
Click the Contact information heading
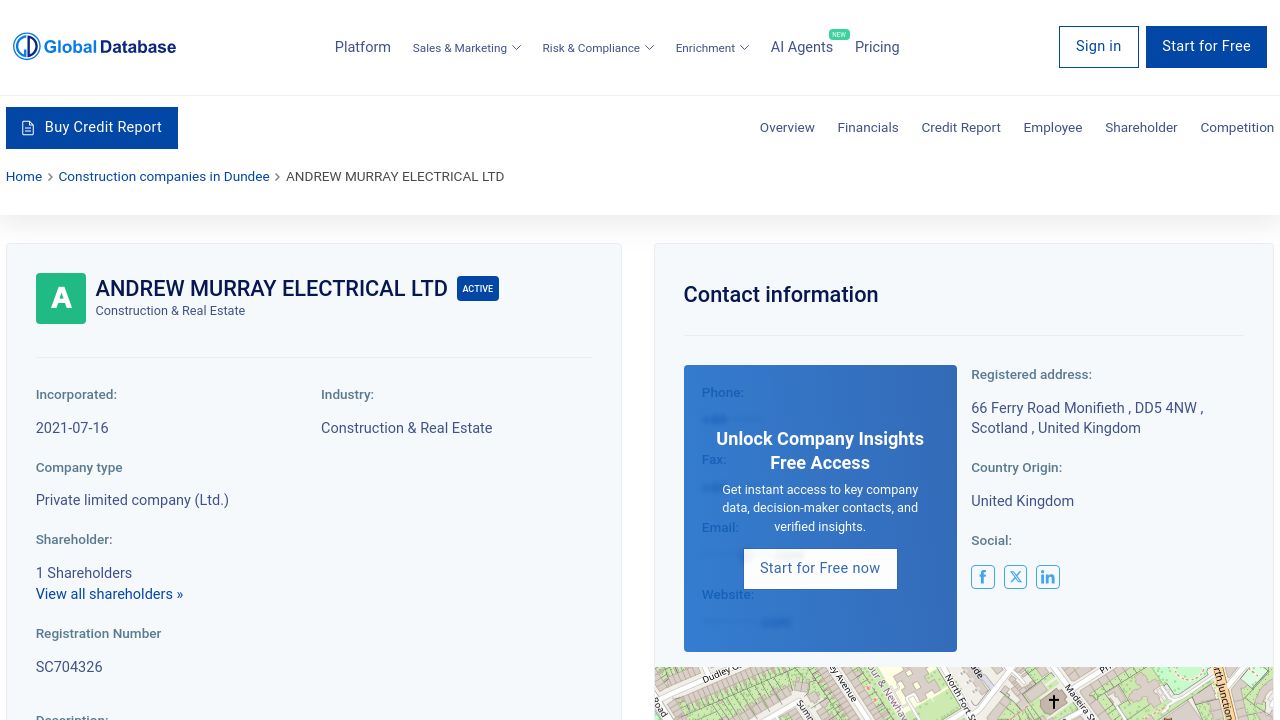tap(781, 295)
